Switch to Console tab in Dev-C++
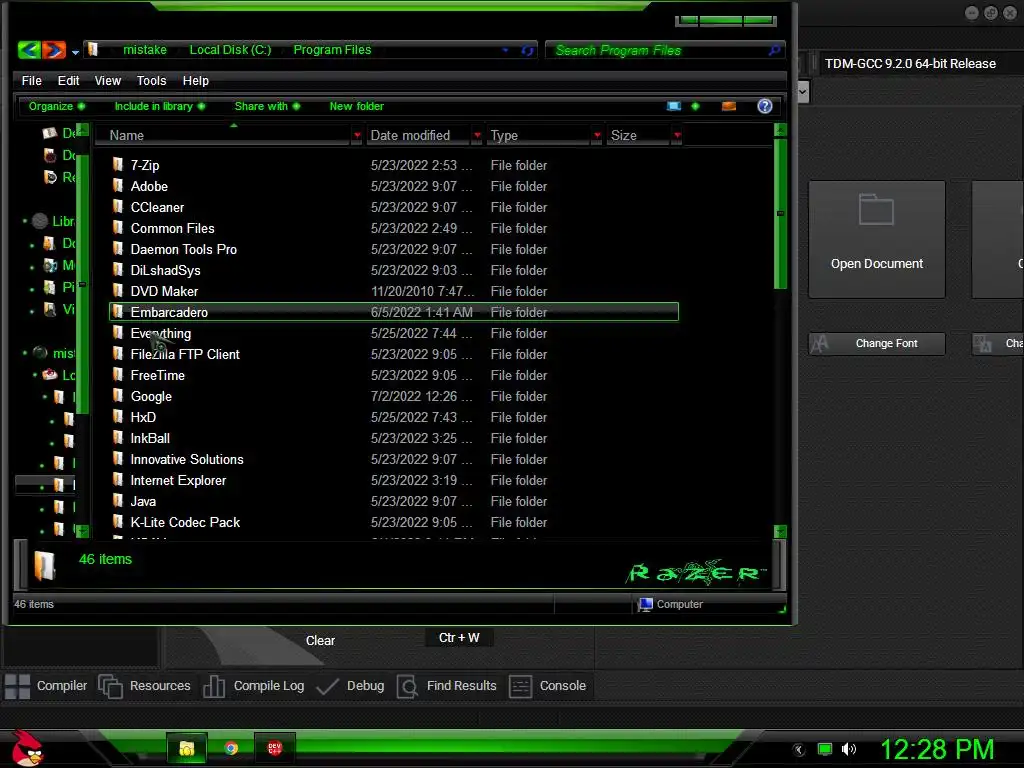1024x768 pixels. 547,686
